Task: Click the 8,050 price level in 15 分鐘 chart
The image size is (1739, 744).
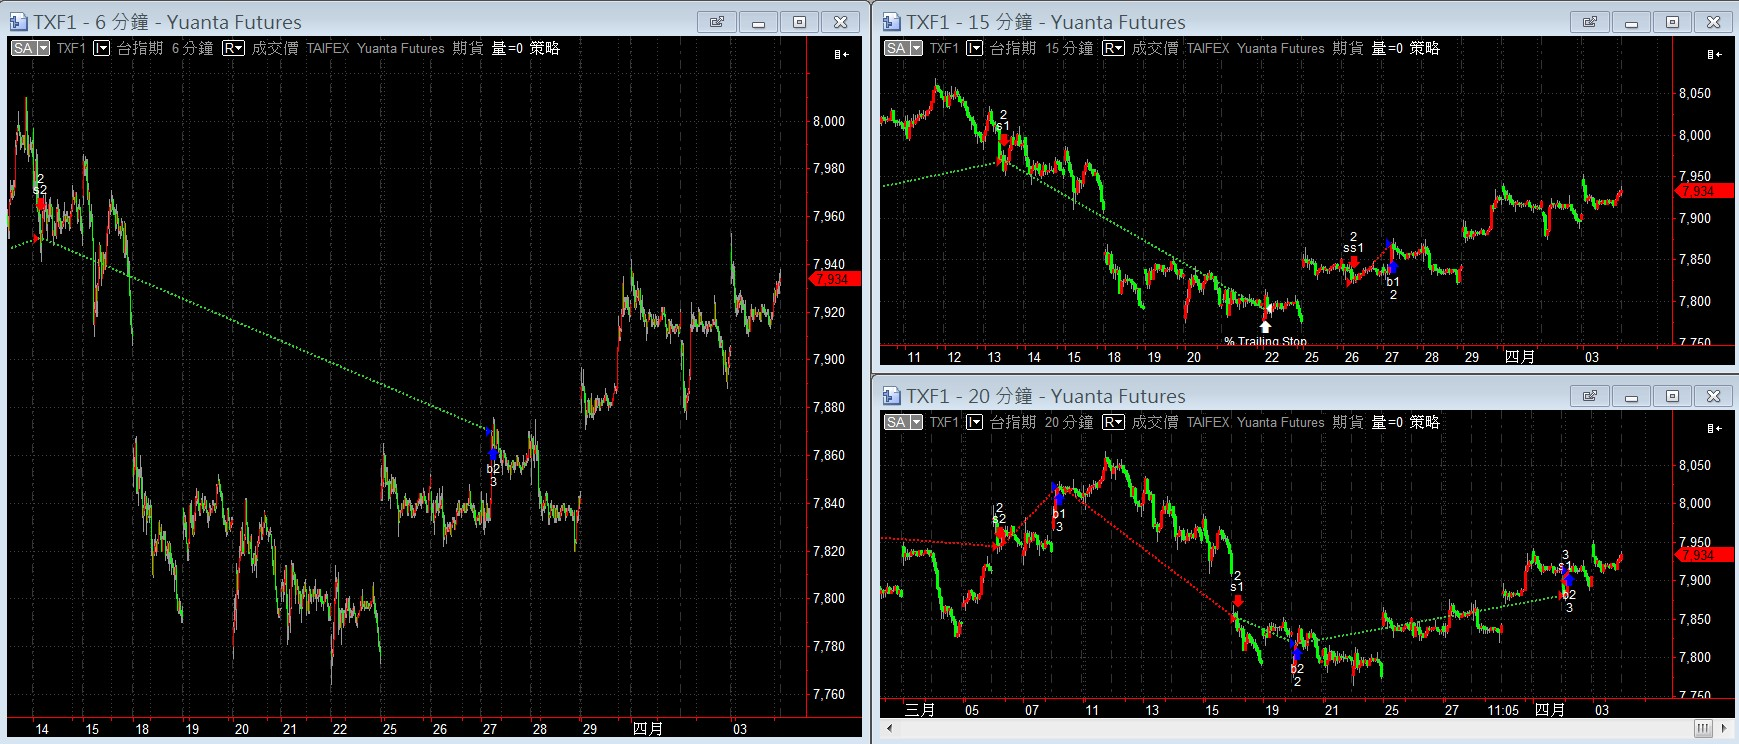Action: coord(1694,93)
